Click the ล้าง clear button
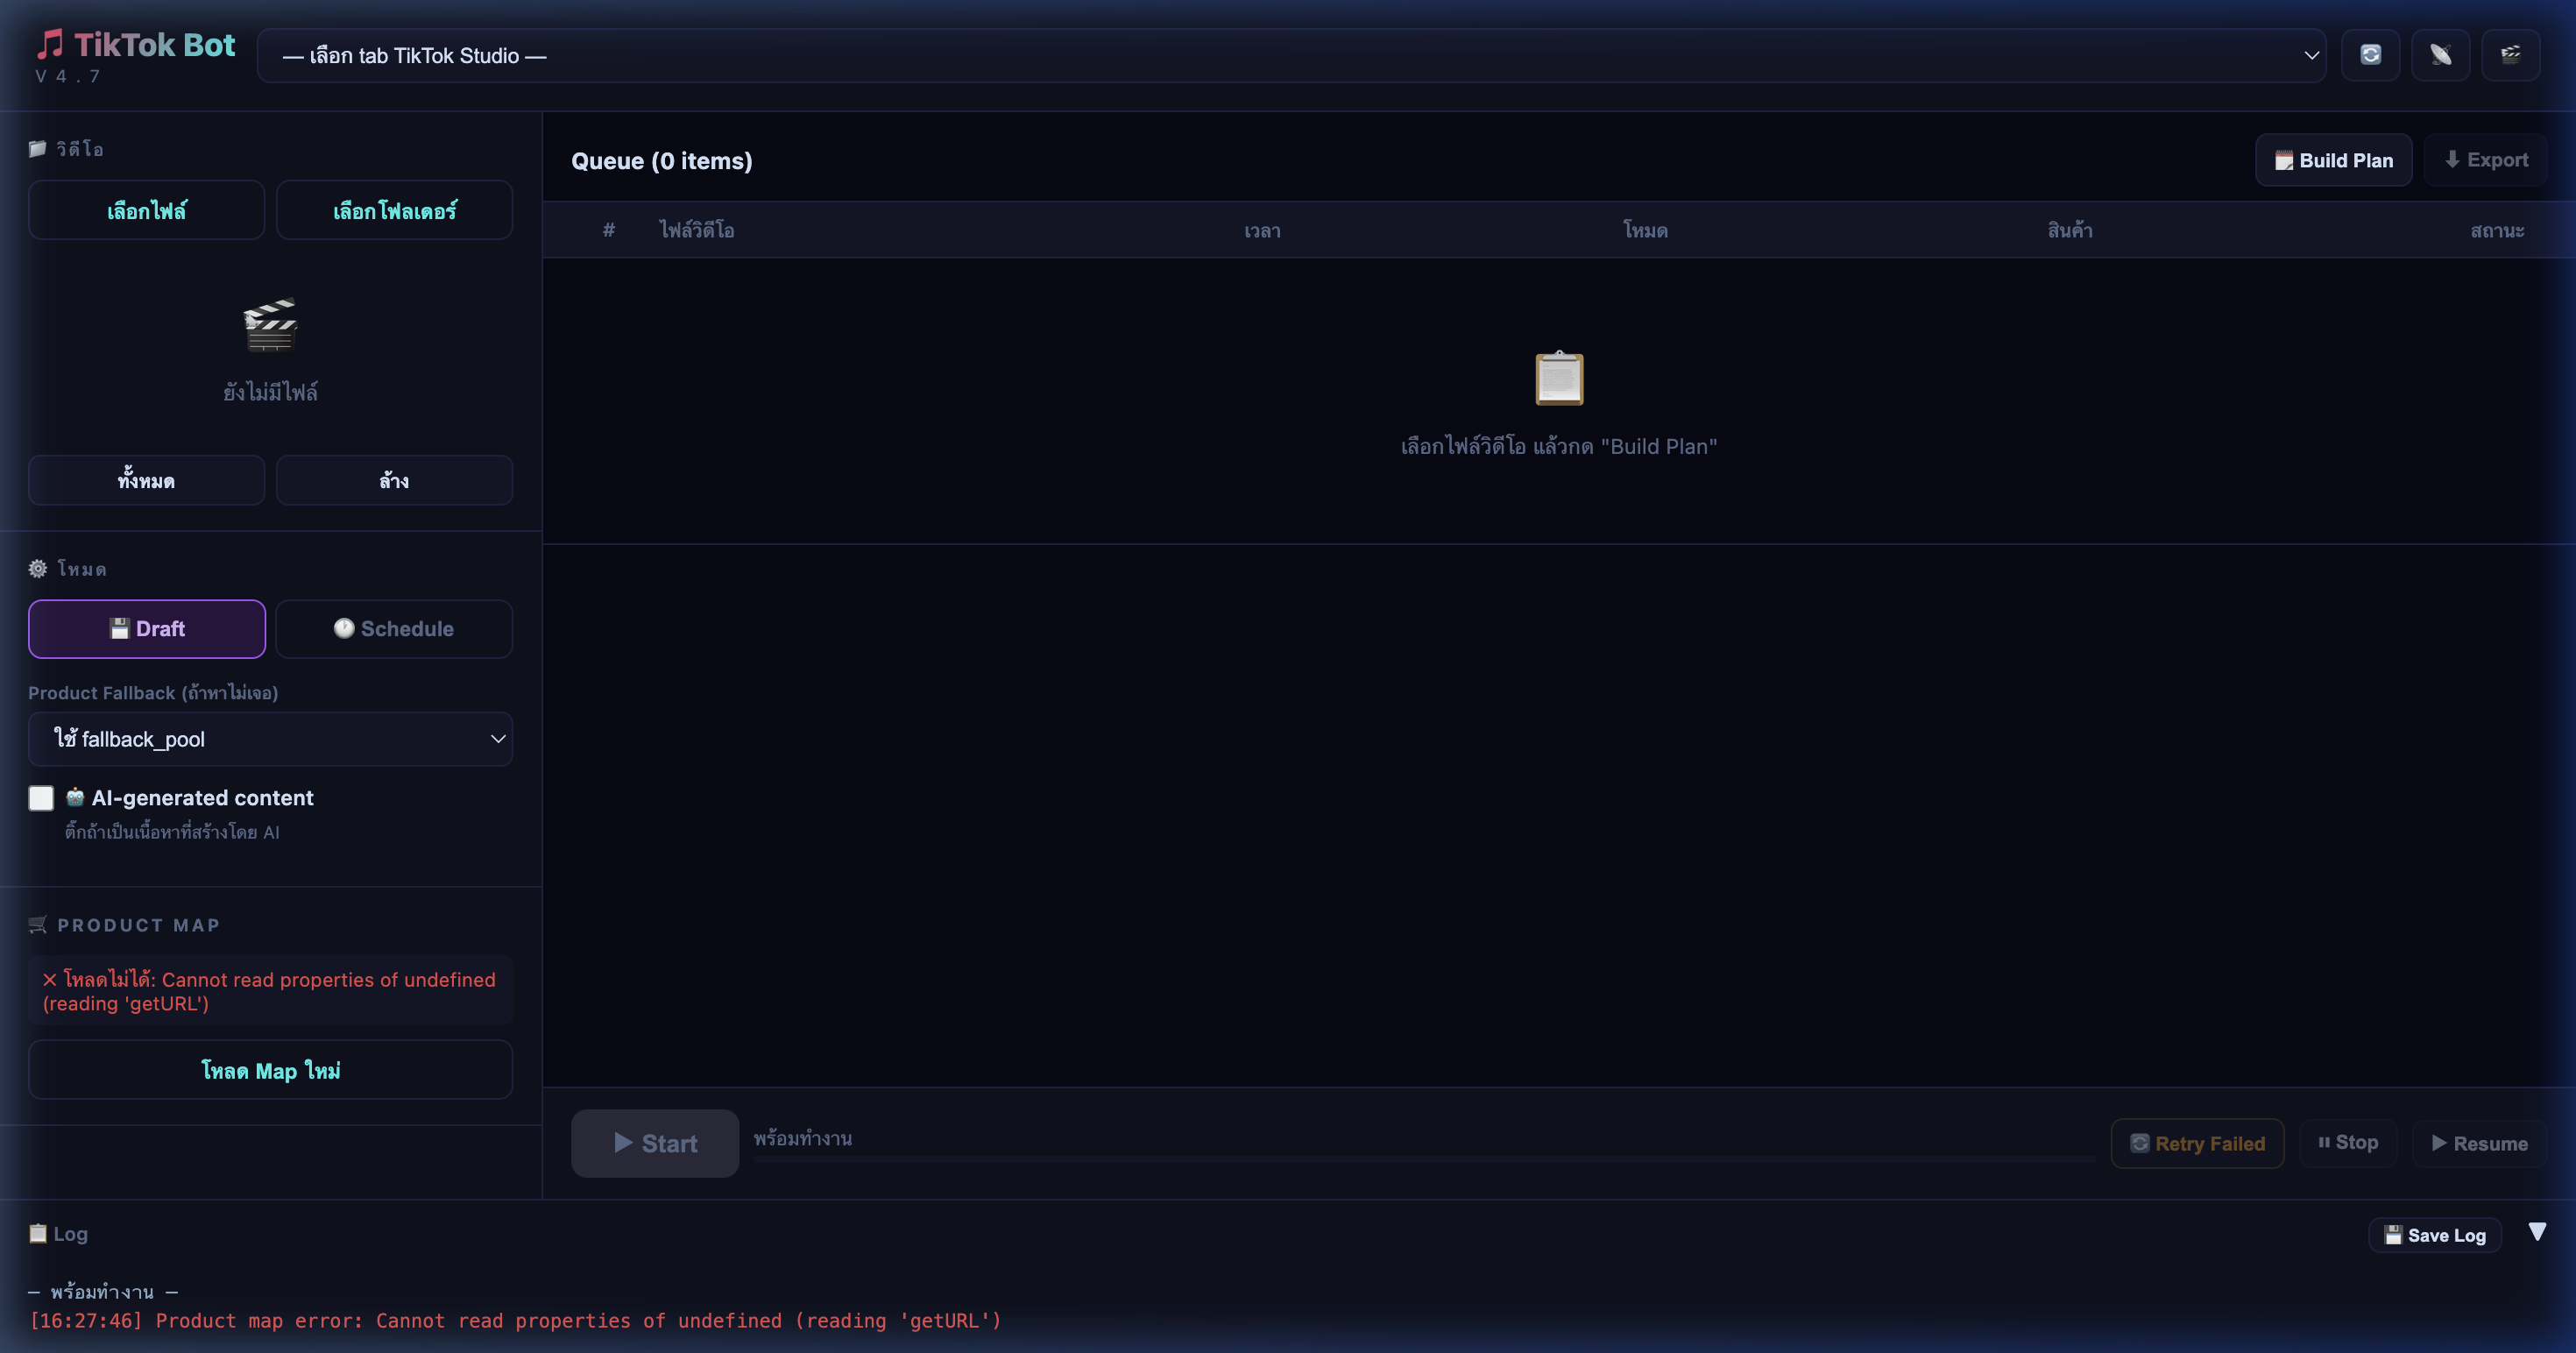 click(394, 481)
